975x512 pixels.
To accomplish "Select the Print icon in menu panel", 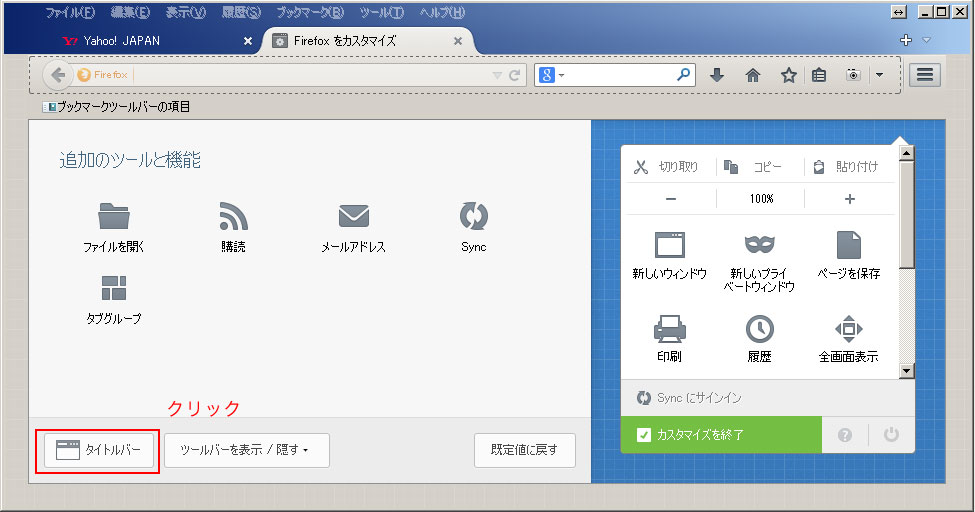I will tap(670, 328).
